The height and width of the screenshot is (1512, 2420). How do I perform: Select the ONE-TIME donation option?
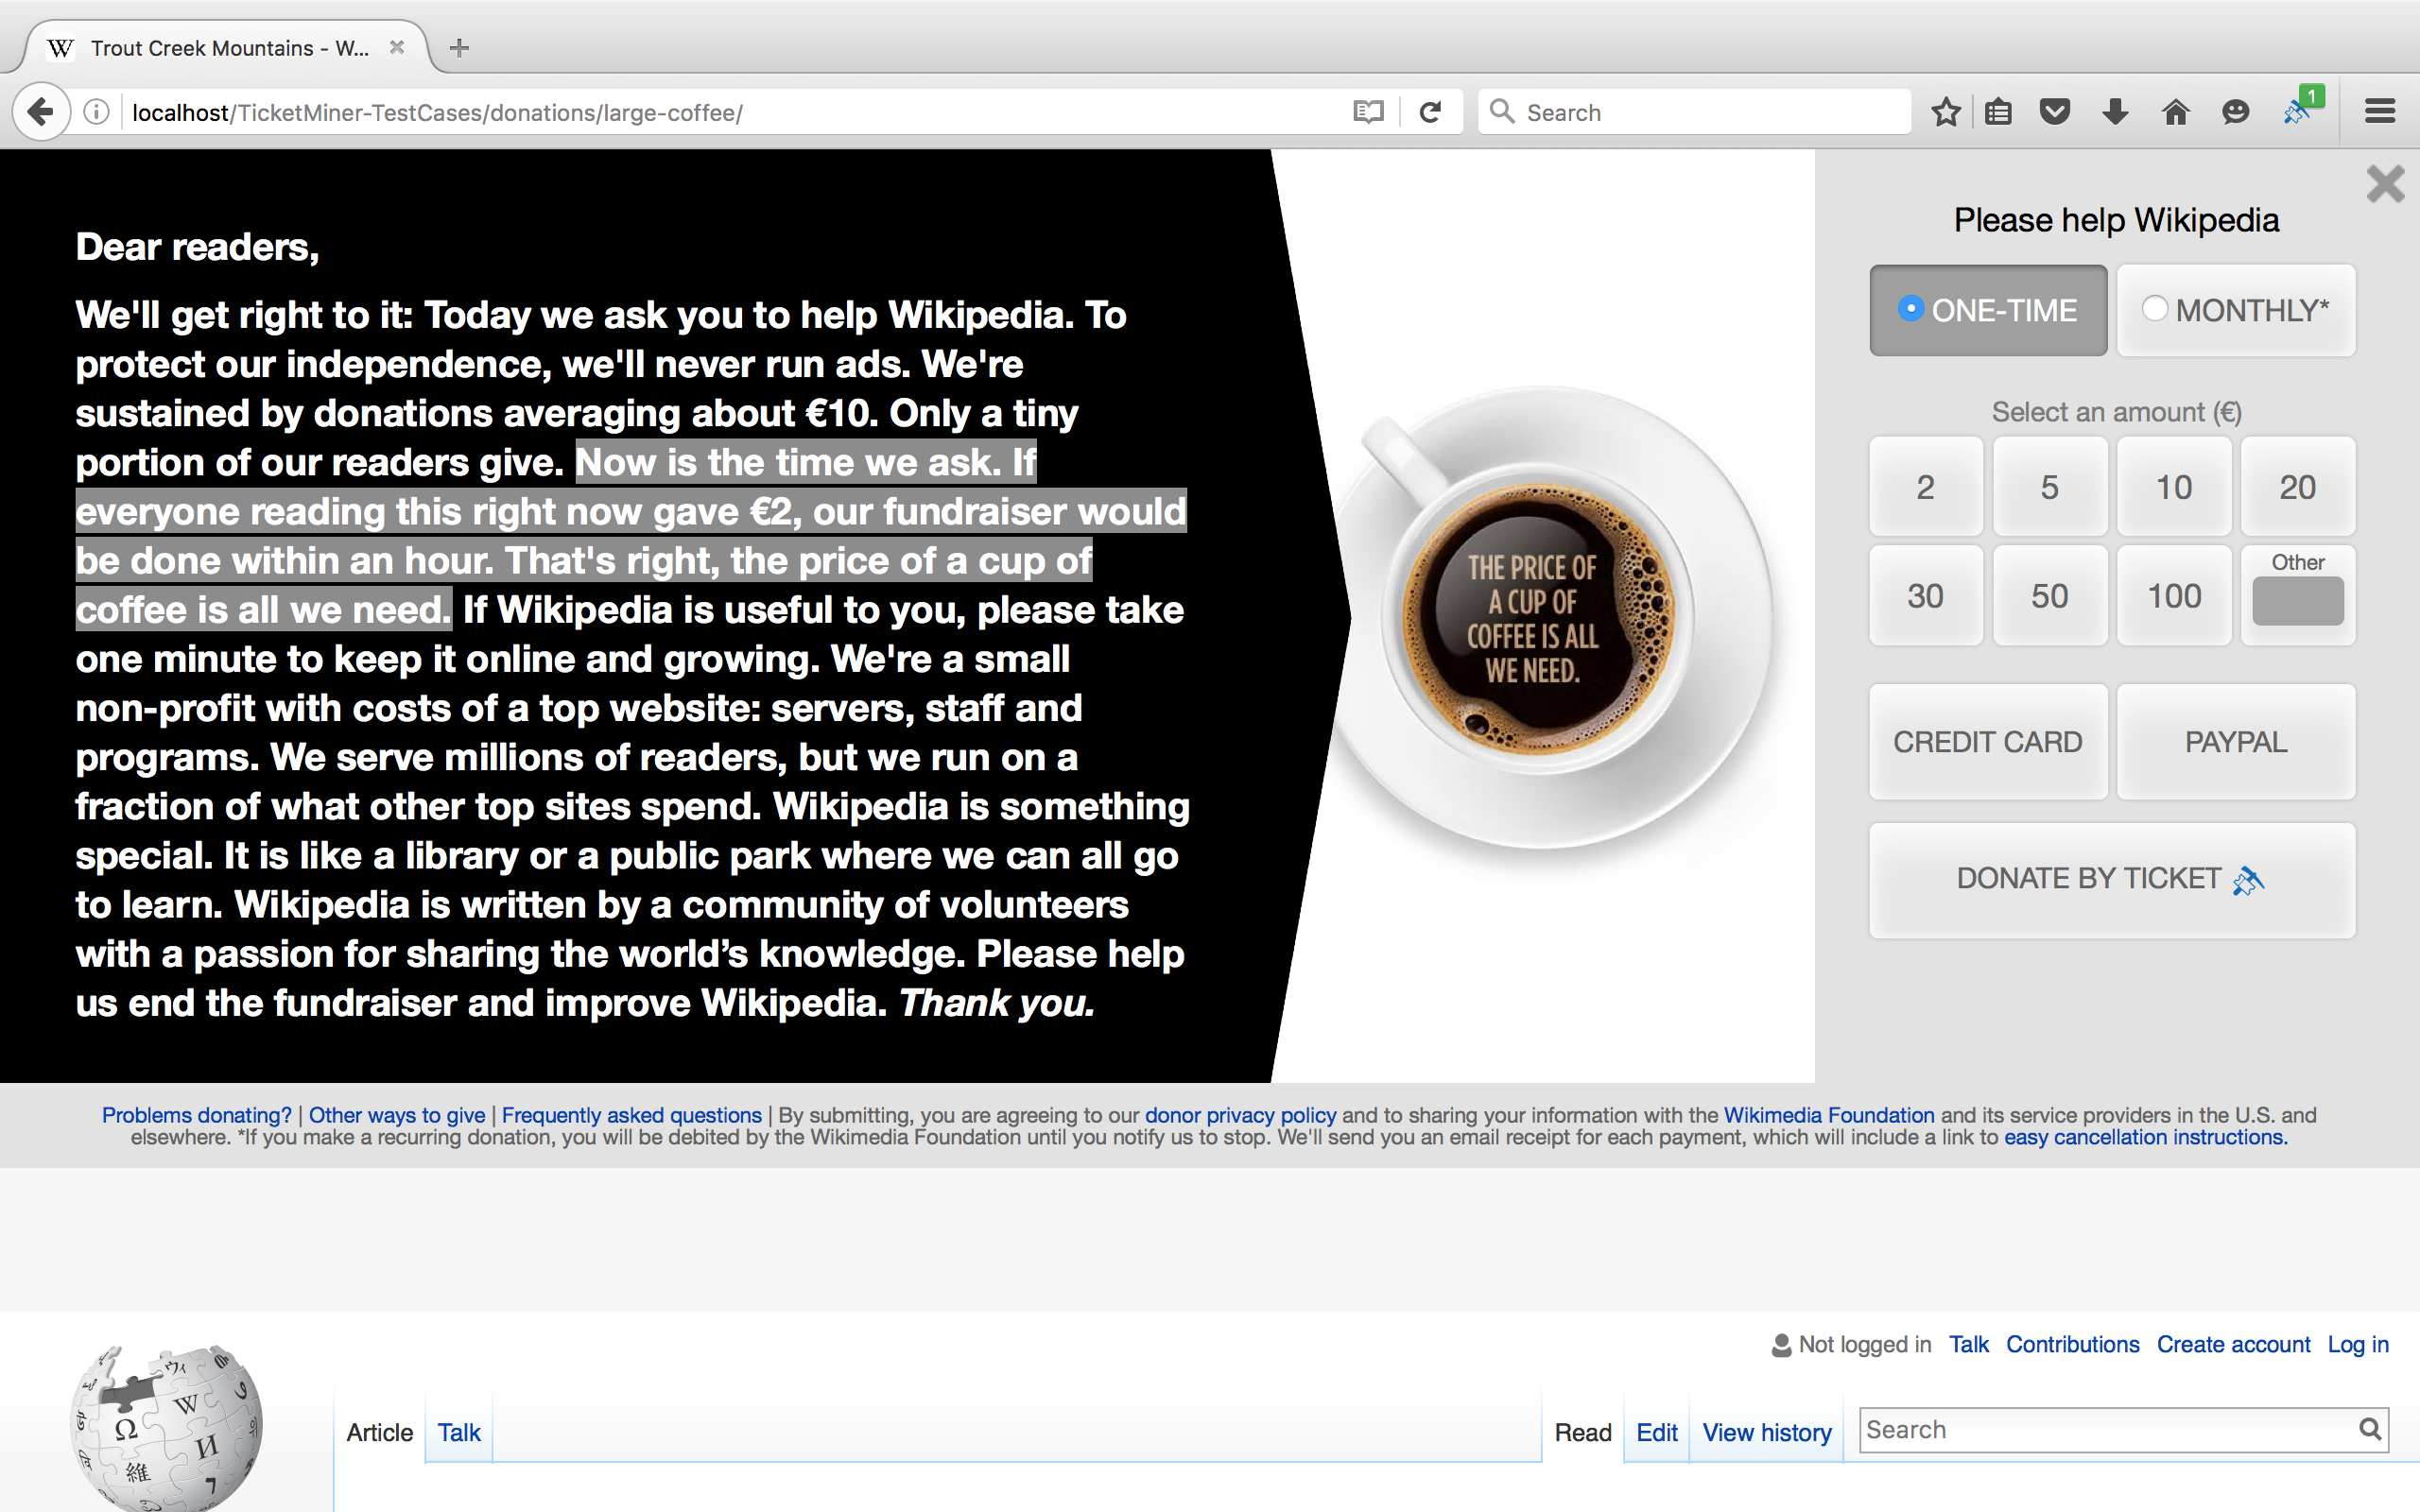pos(1988,311)
